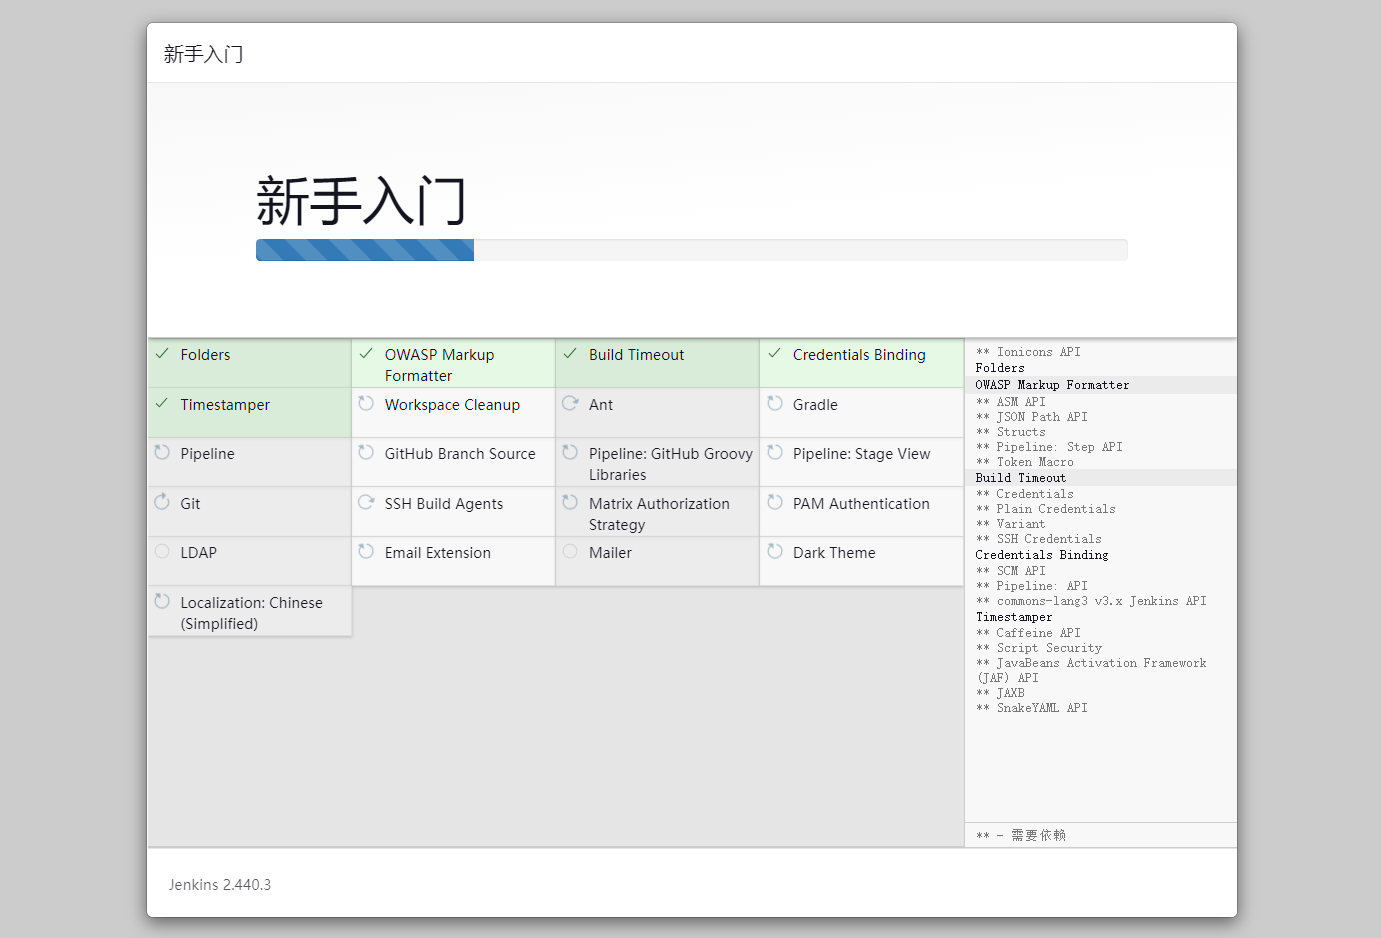Click '** JSON Path API' log line

1032,417
